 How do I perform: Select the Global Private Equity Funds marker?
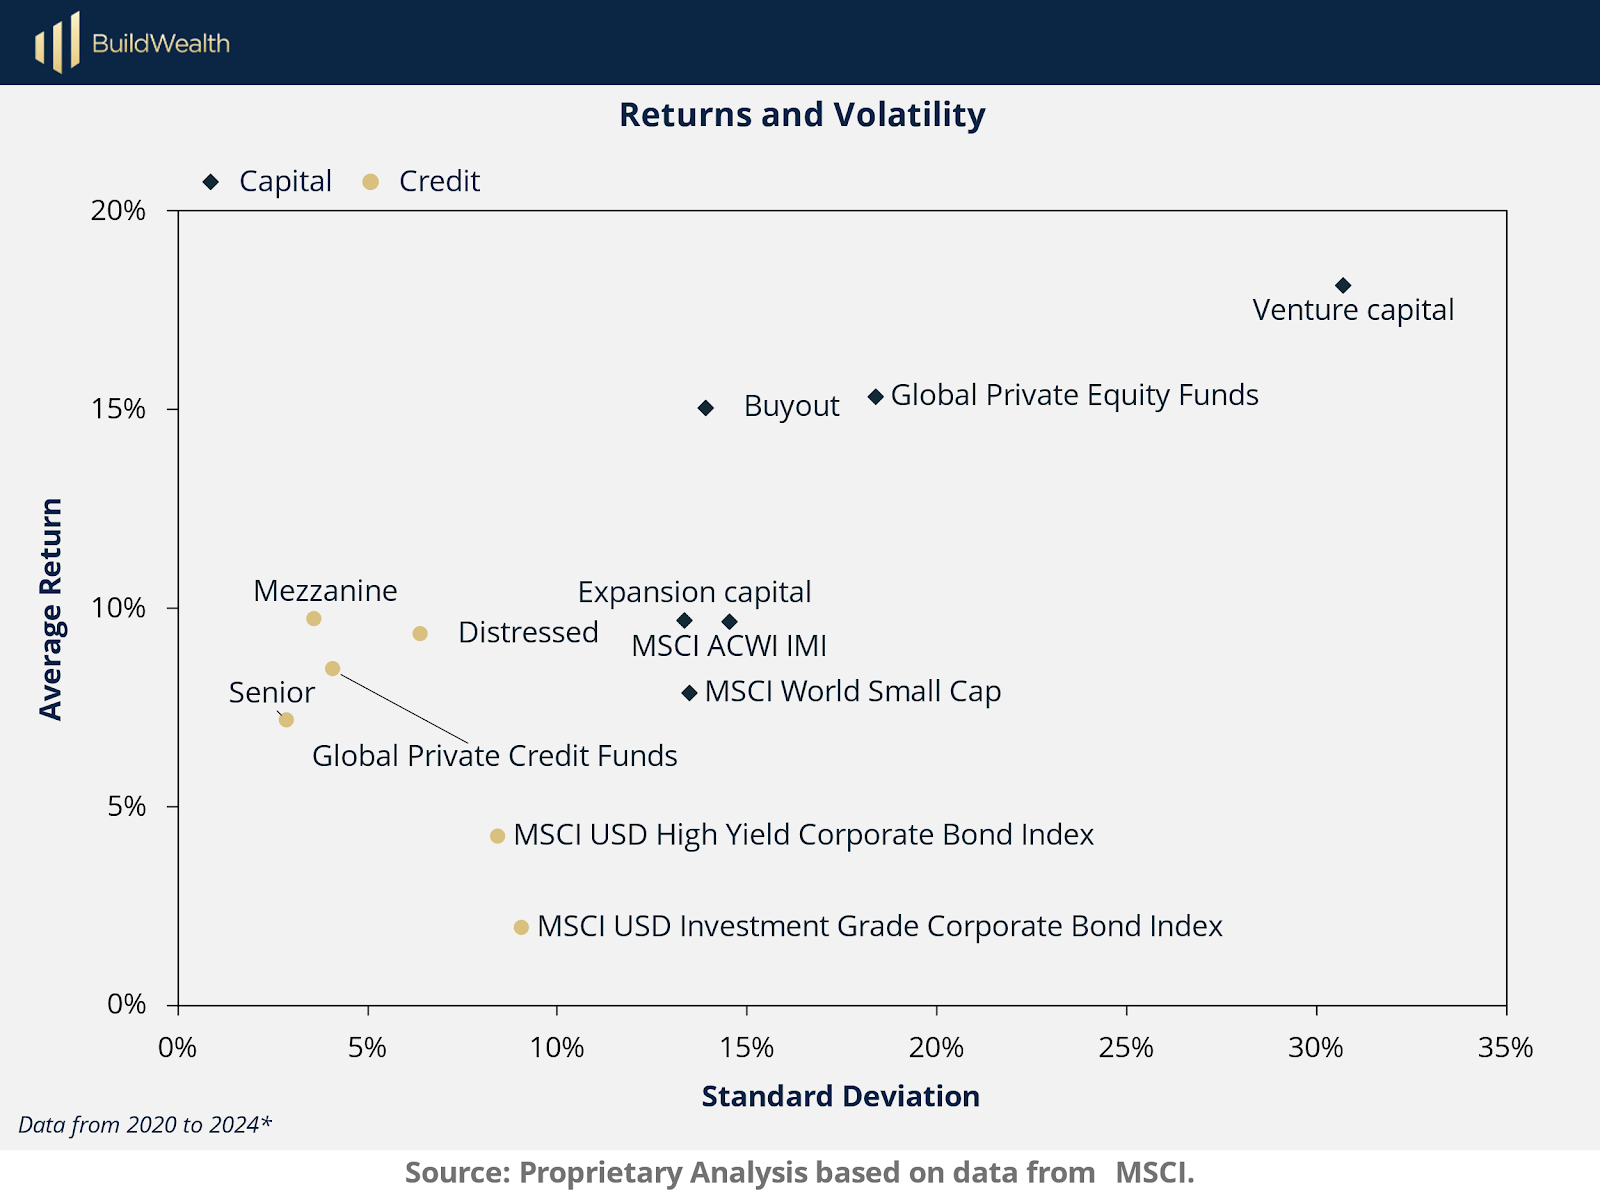pos(876,397)
